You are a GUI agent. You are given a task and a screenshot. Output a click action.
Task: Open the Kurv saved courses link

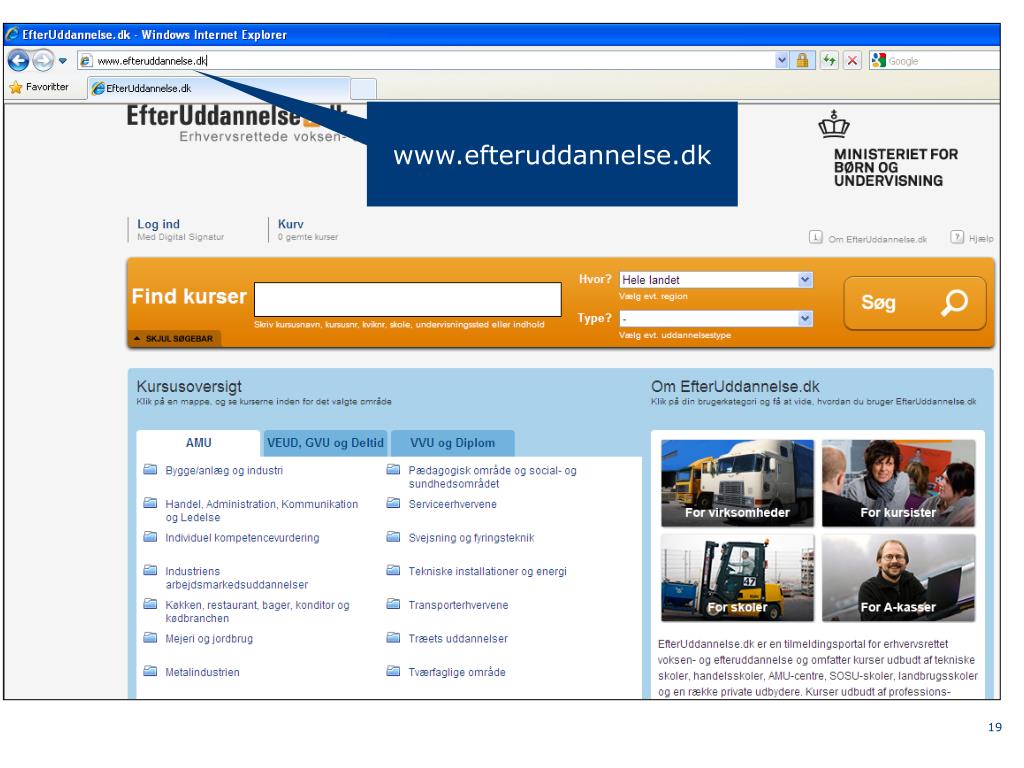coord(291,224)
